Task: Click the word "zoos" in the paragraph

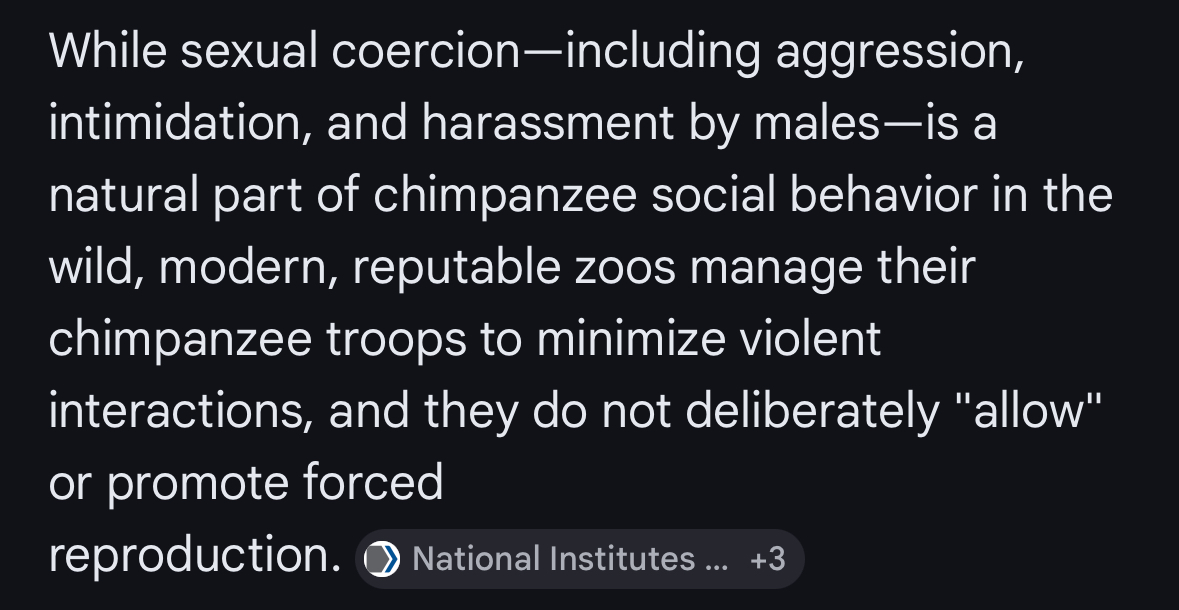Action: coord(626,270)
